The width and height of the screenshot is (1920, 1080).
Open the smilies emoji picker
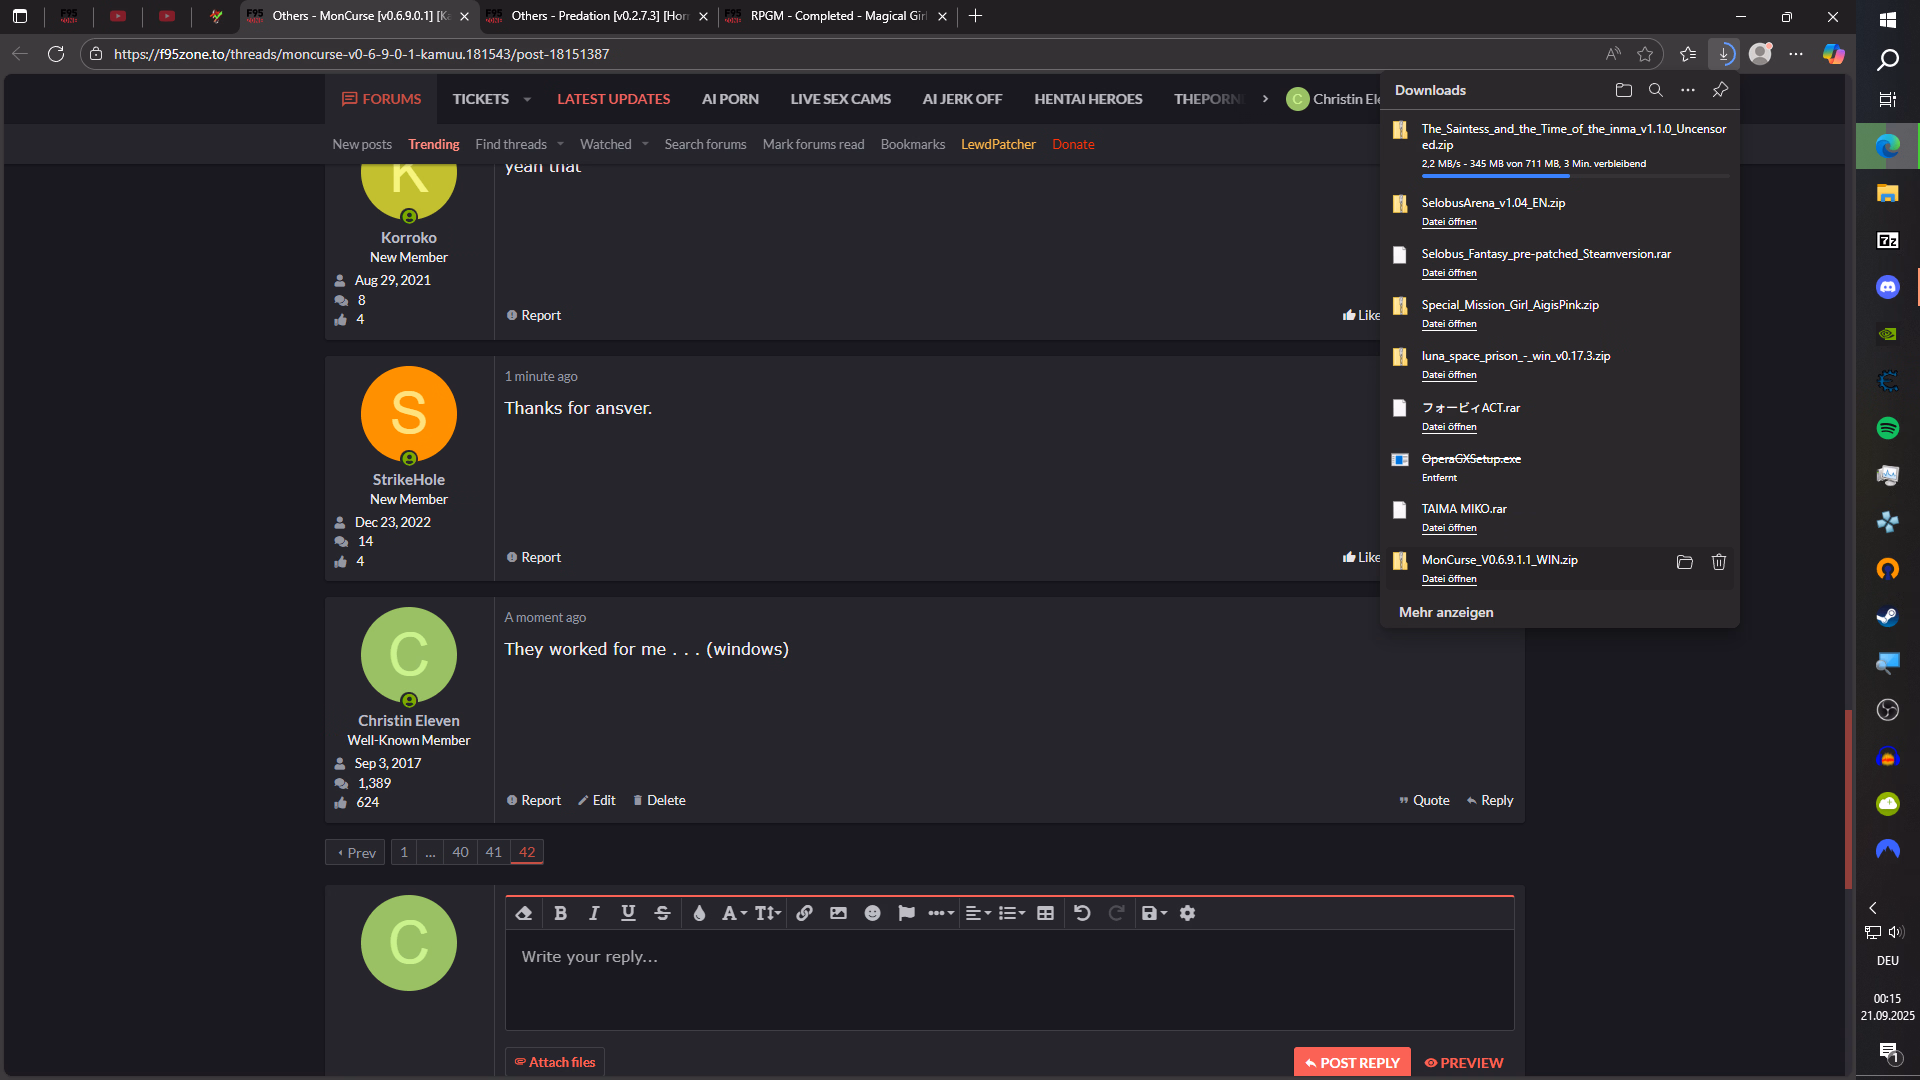872,913
